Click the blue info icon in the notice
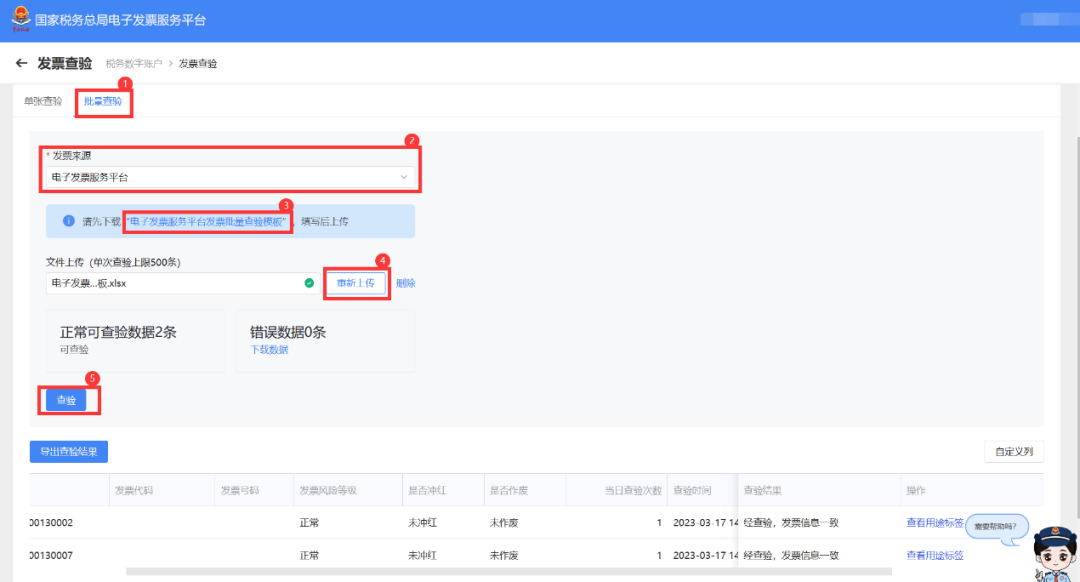The image size is (1080, 582). (x=68, y=221)
